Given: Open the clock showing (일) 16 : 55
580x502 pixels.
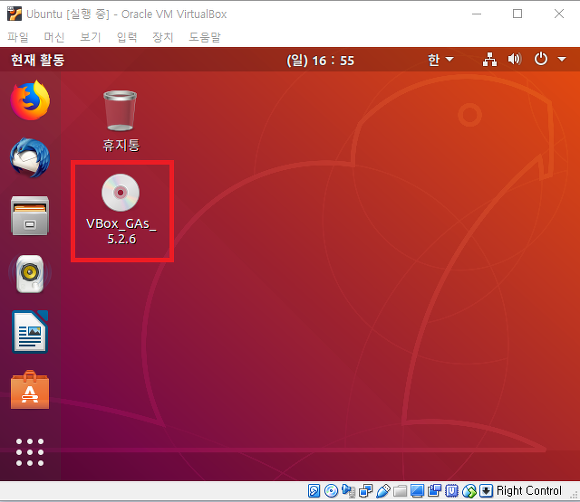Looking at the screenshot, I should (320, 60).
